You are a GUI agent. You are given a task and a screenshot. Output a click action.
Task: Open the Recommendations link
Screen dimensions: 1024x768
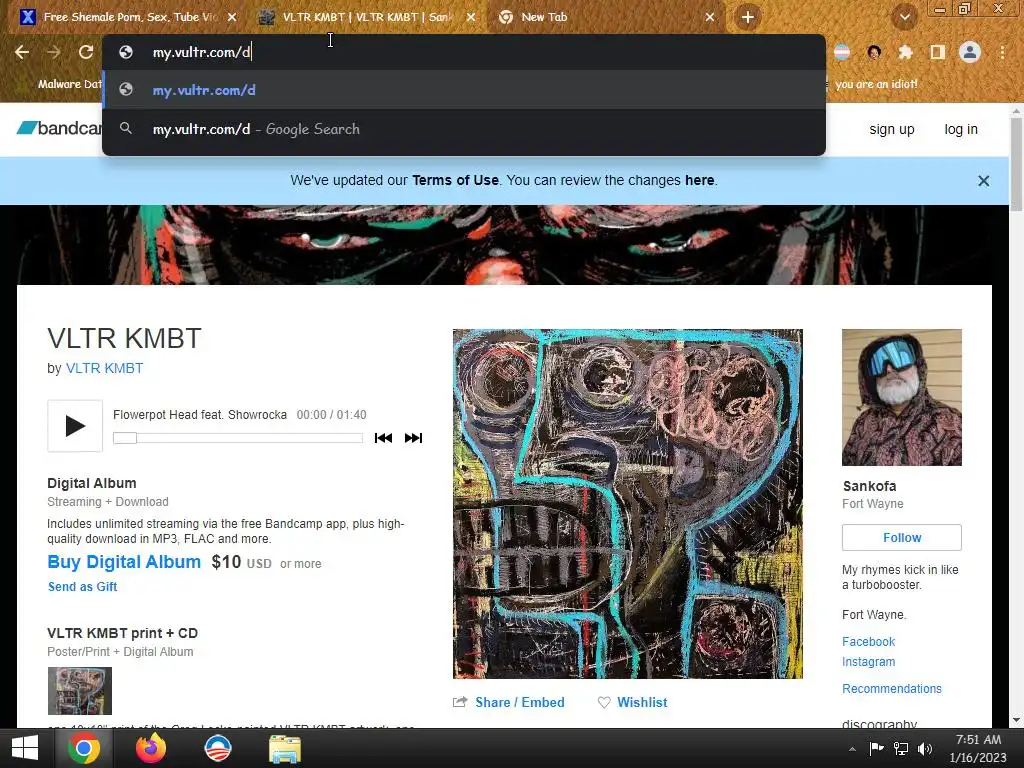pos(891,688)
